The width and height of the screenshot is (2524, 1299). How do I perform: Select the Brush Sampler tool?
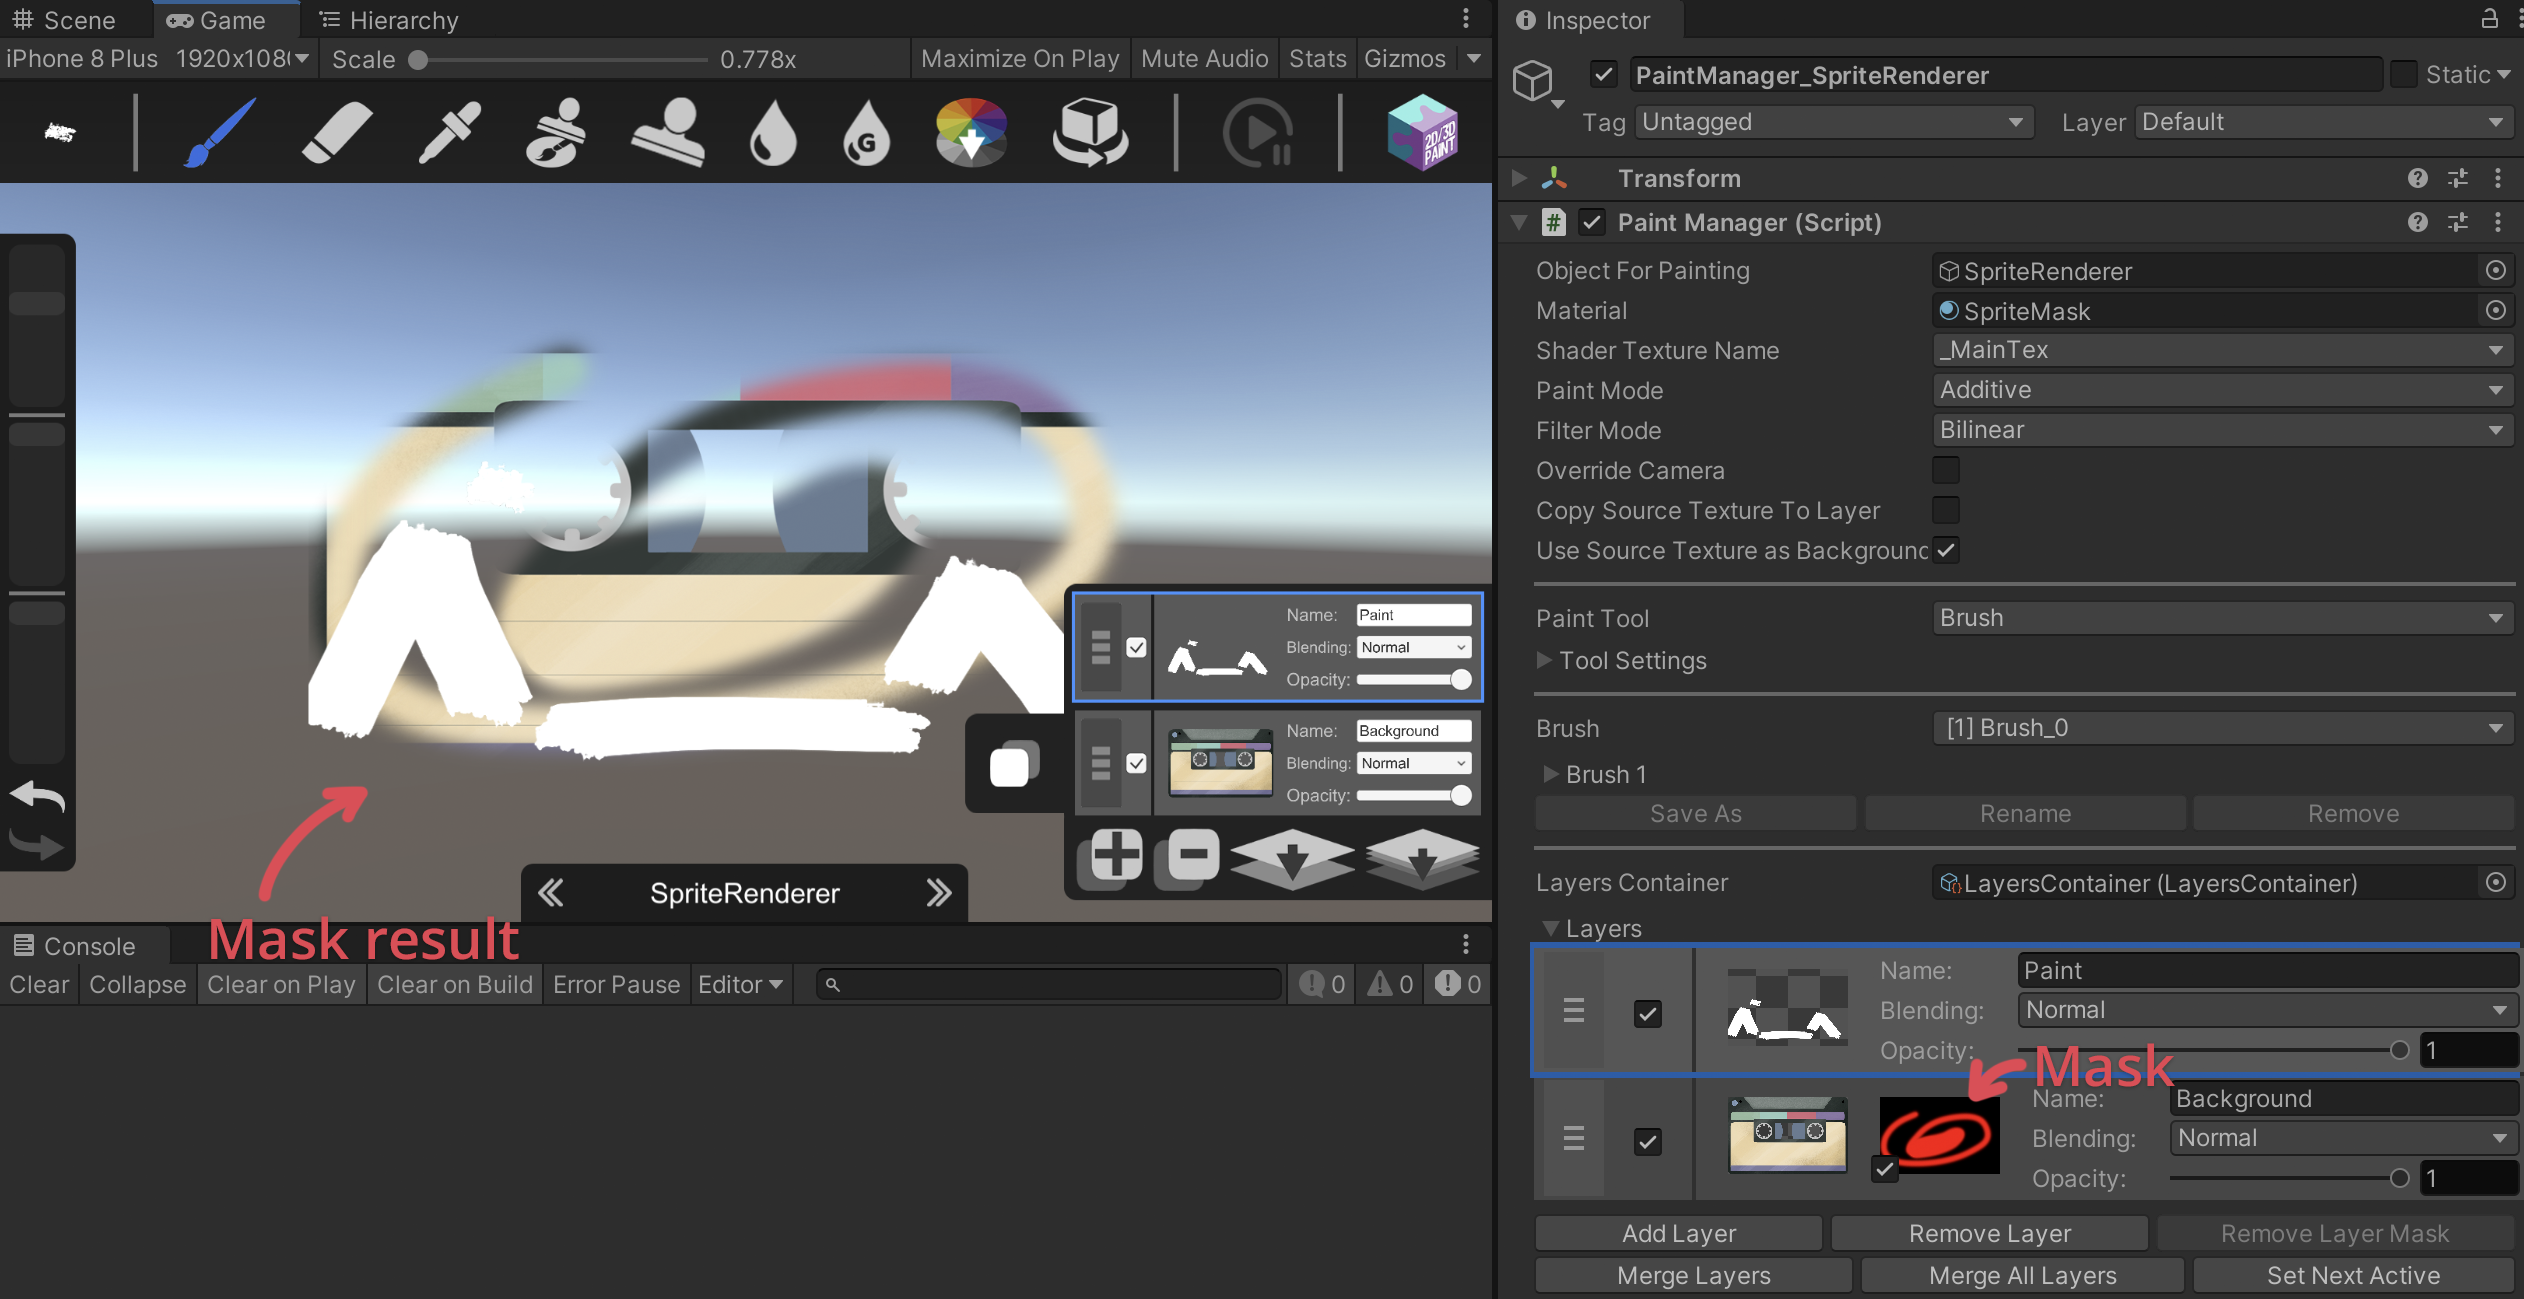[556, 132]
